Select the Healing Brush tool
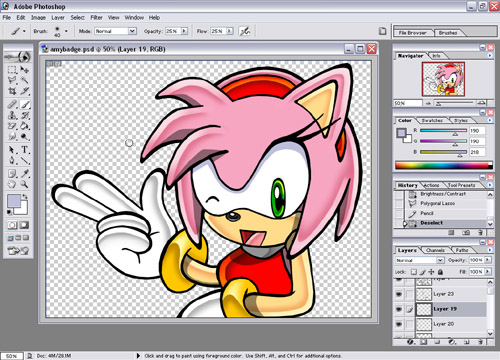 tap(12, 104)
